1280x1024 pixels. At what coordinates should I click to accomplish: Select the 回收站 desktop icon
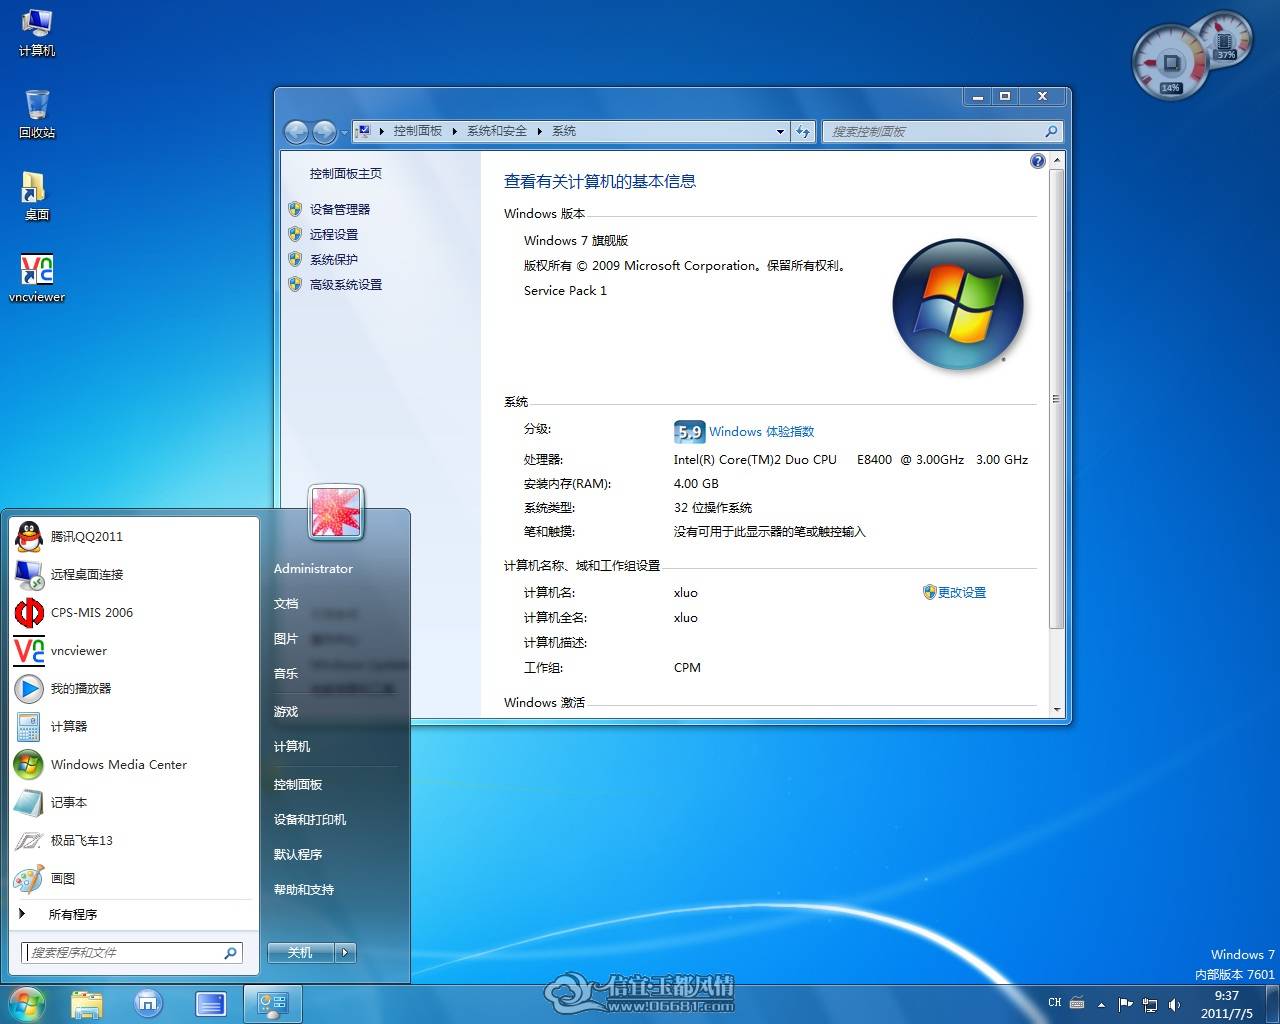click(37, 114)
